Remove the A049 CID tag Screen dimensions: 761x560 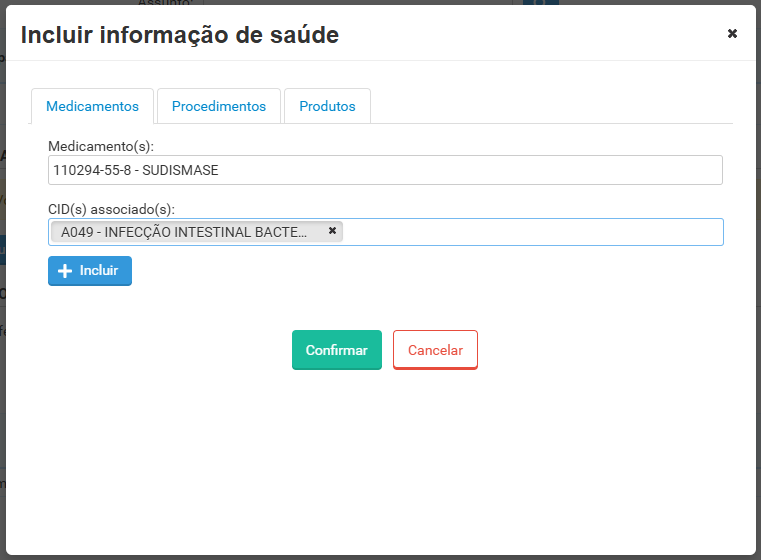[x=332, y=230]
